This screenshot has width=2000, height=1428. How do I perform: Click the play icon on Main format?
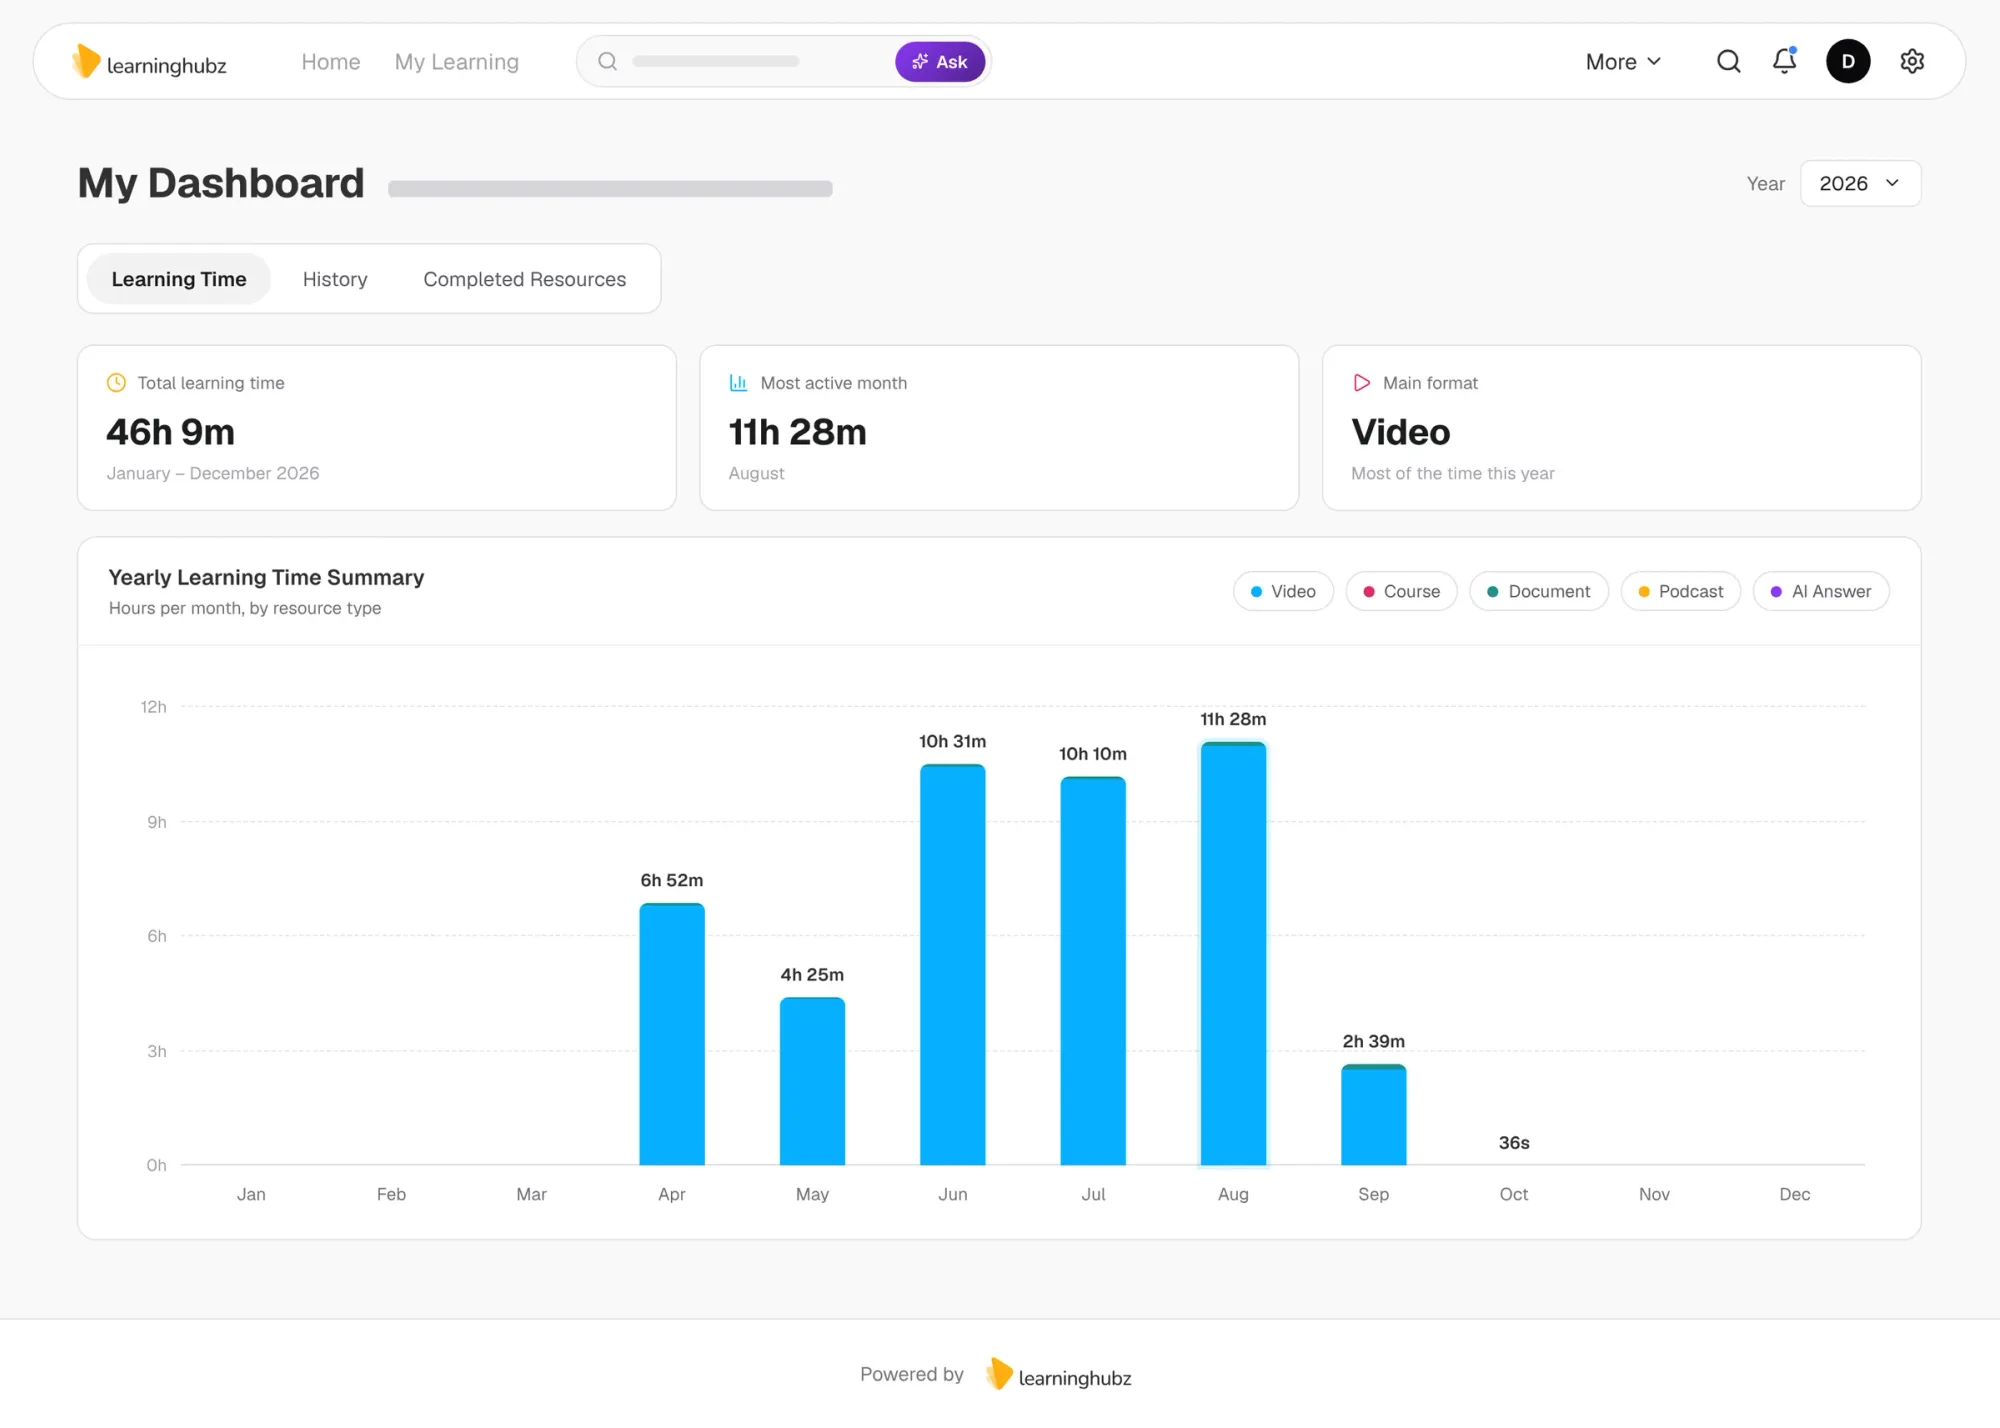point(1361,383)
